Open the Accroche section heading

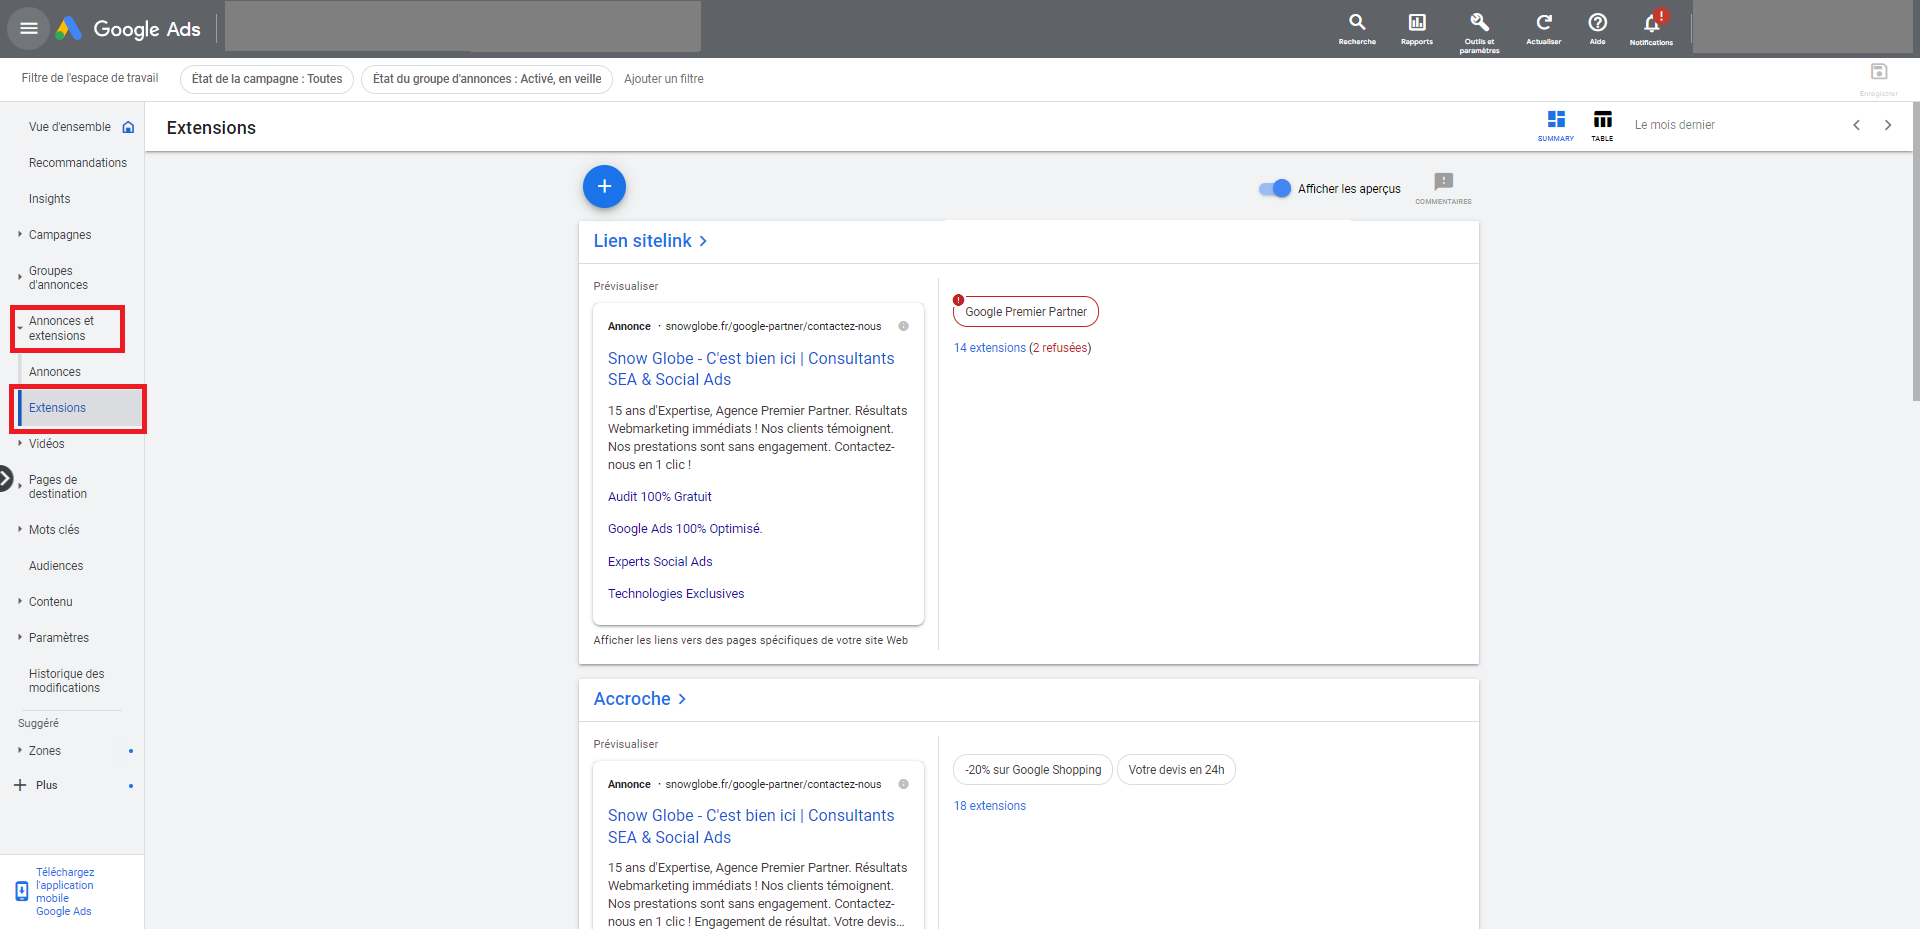pos(640,699)
